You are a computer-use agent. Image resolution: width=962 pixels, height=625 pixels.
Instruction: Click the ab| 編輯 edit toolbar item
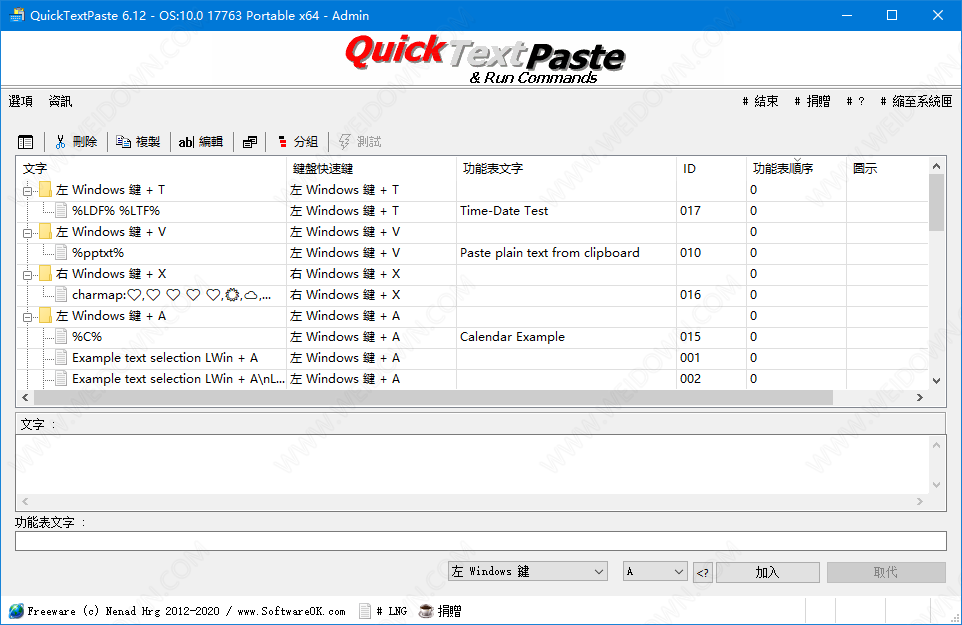click(x=201, y=142)
